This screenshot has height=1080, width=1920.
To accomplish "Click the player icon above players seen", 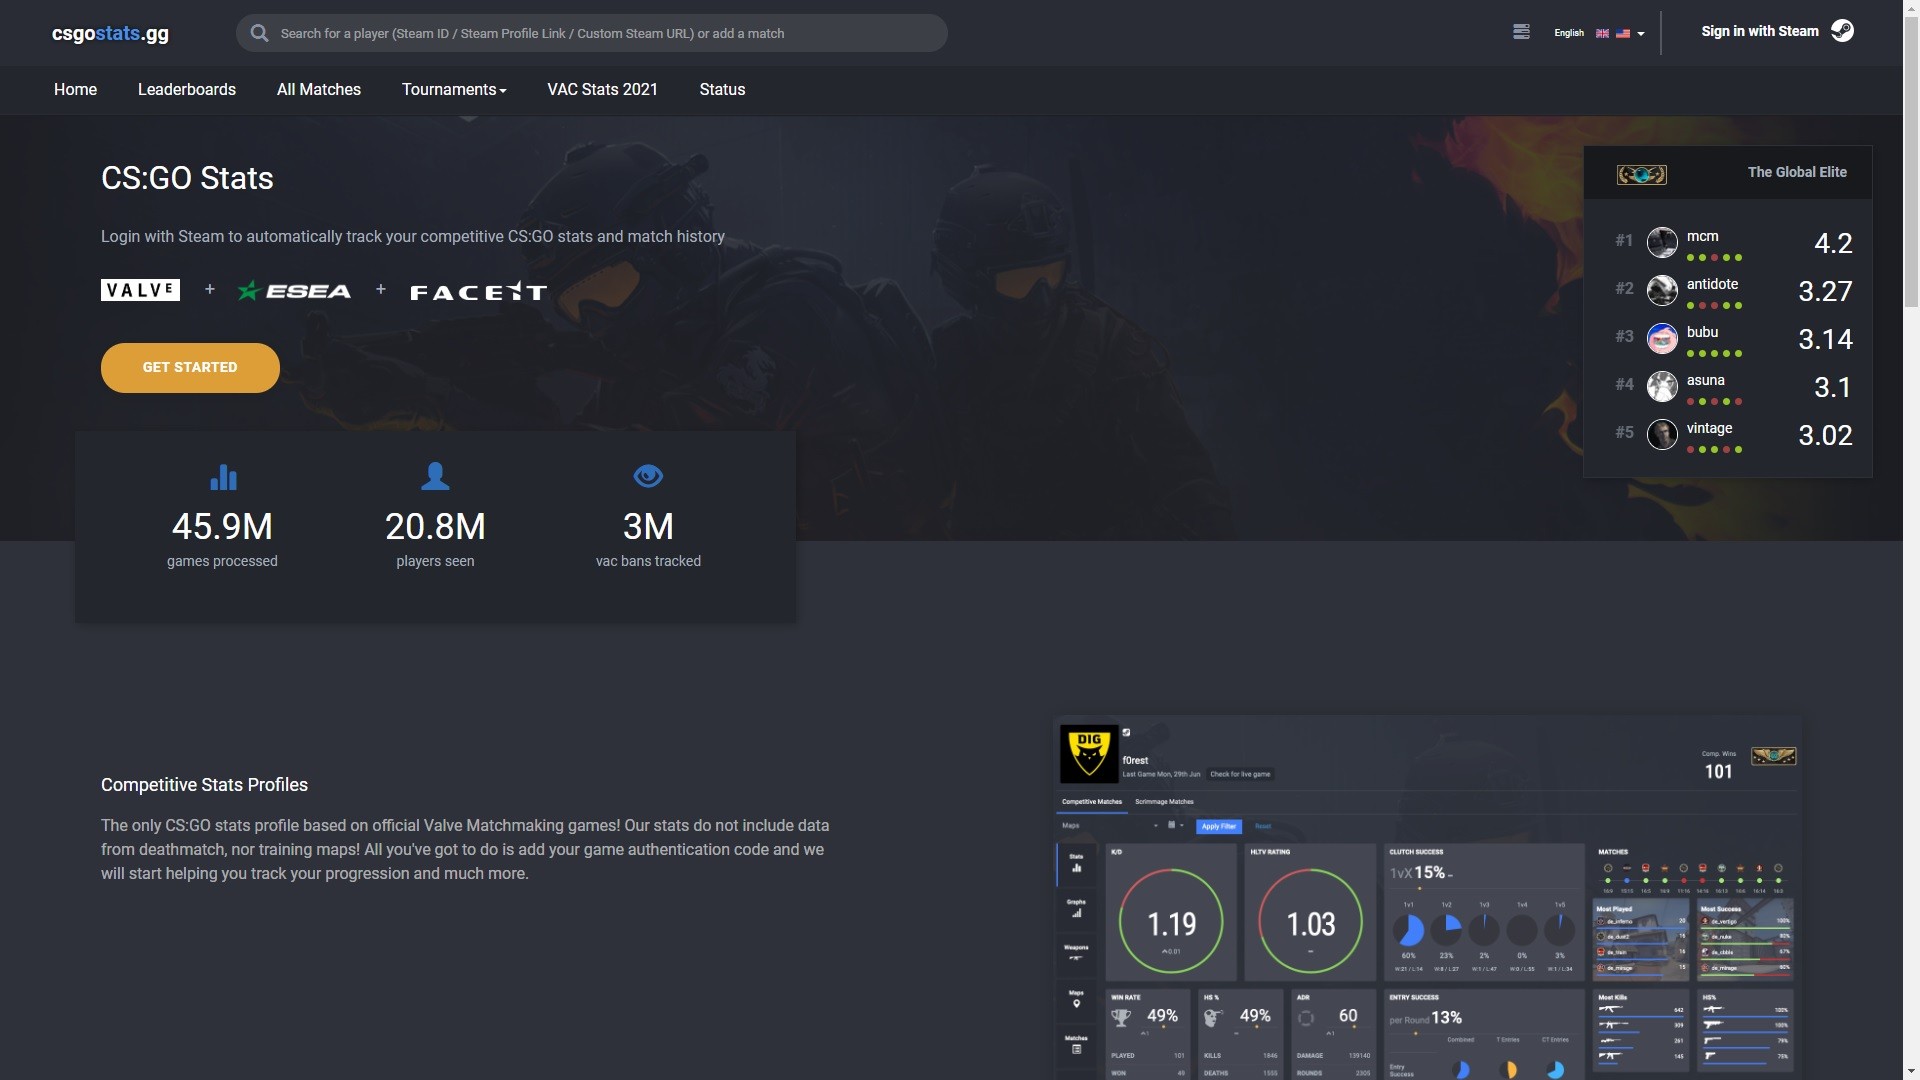I will [x=435, y=476].
